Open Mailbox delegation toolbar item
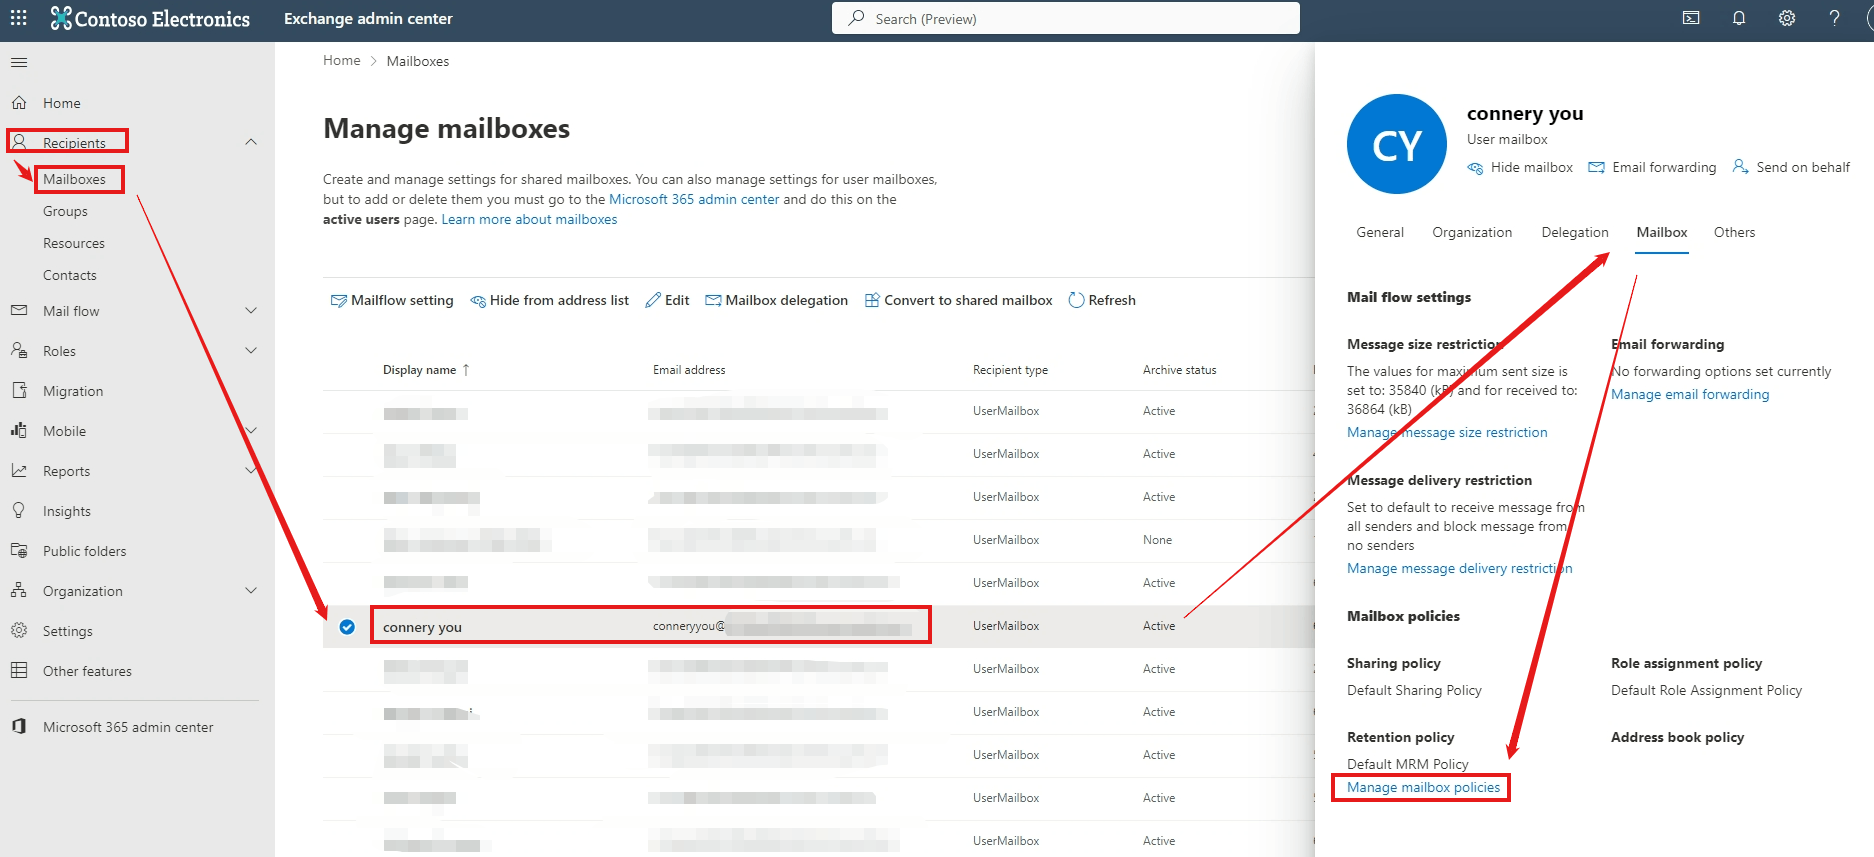This screenshot has width=1874, height=857. (x=777, y=300)
